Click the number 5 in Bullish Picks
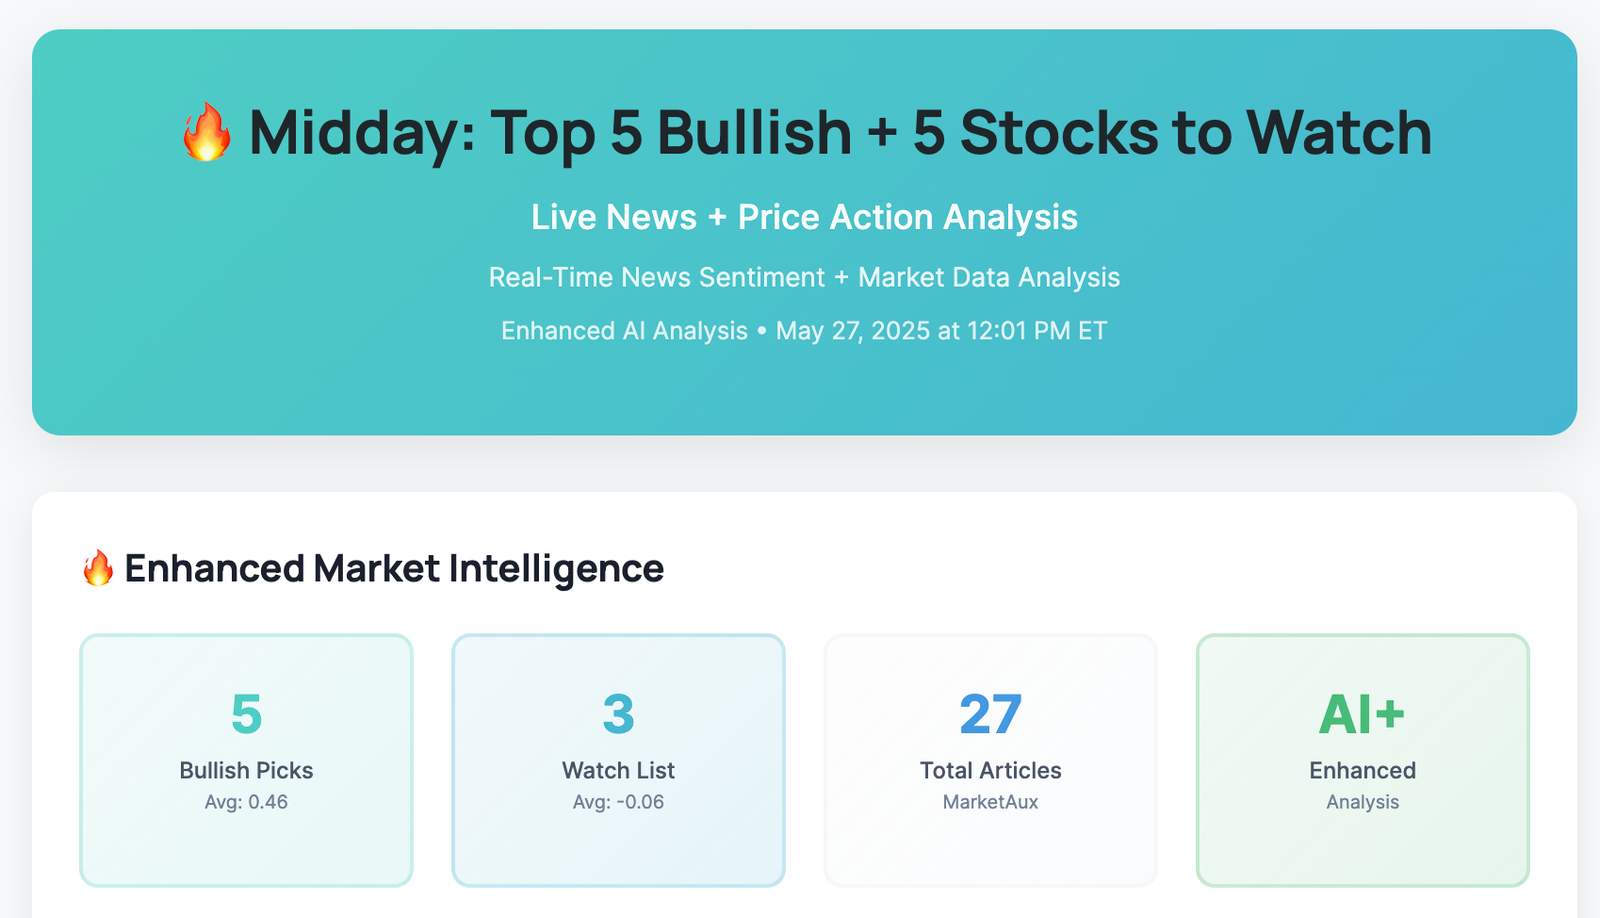Image resolution: width=1600 pixels, height=918 pixels. (x=246, y=714)
